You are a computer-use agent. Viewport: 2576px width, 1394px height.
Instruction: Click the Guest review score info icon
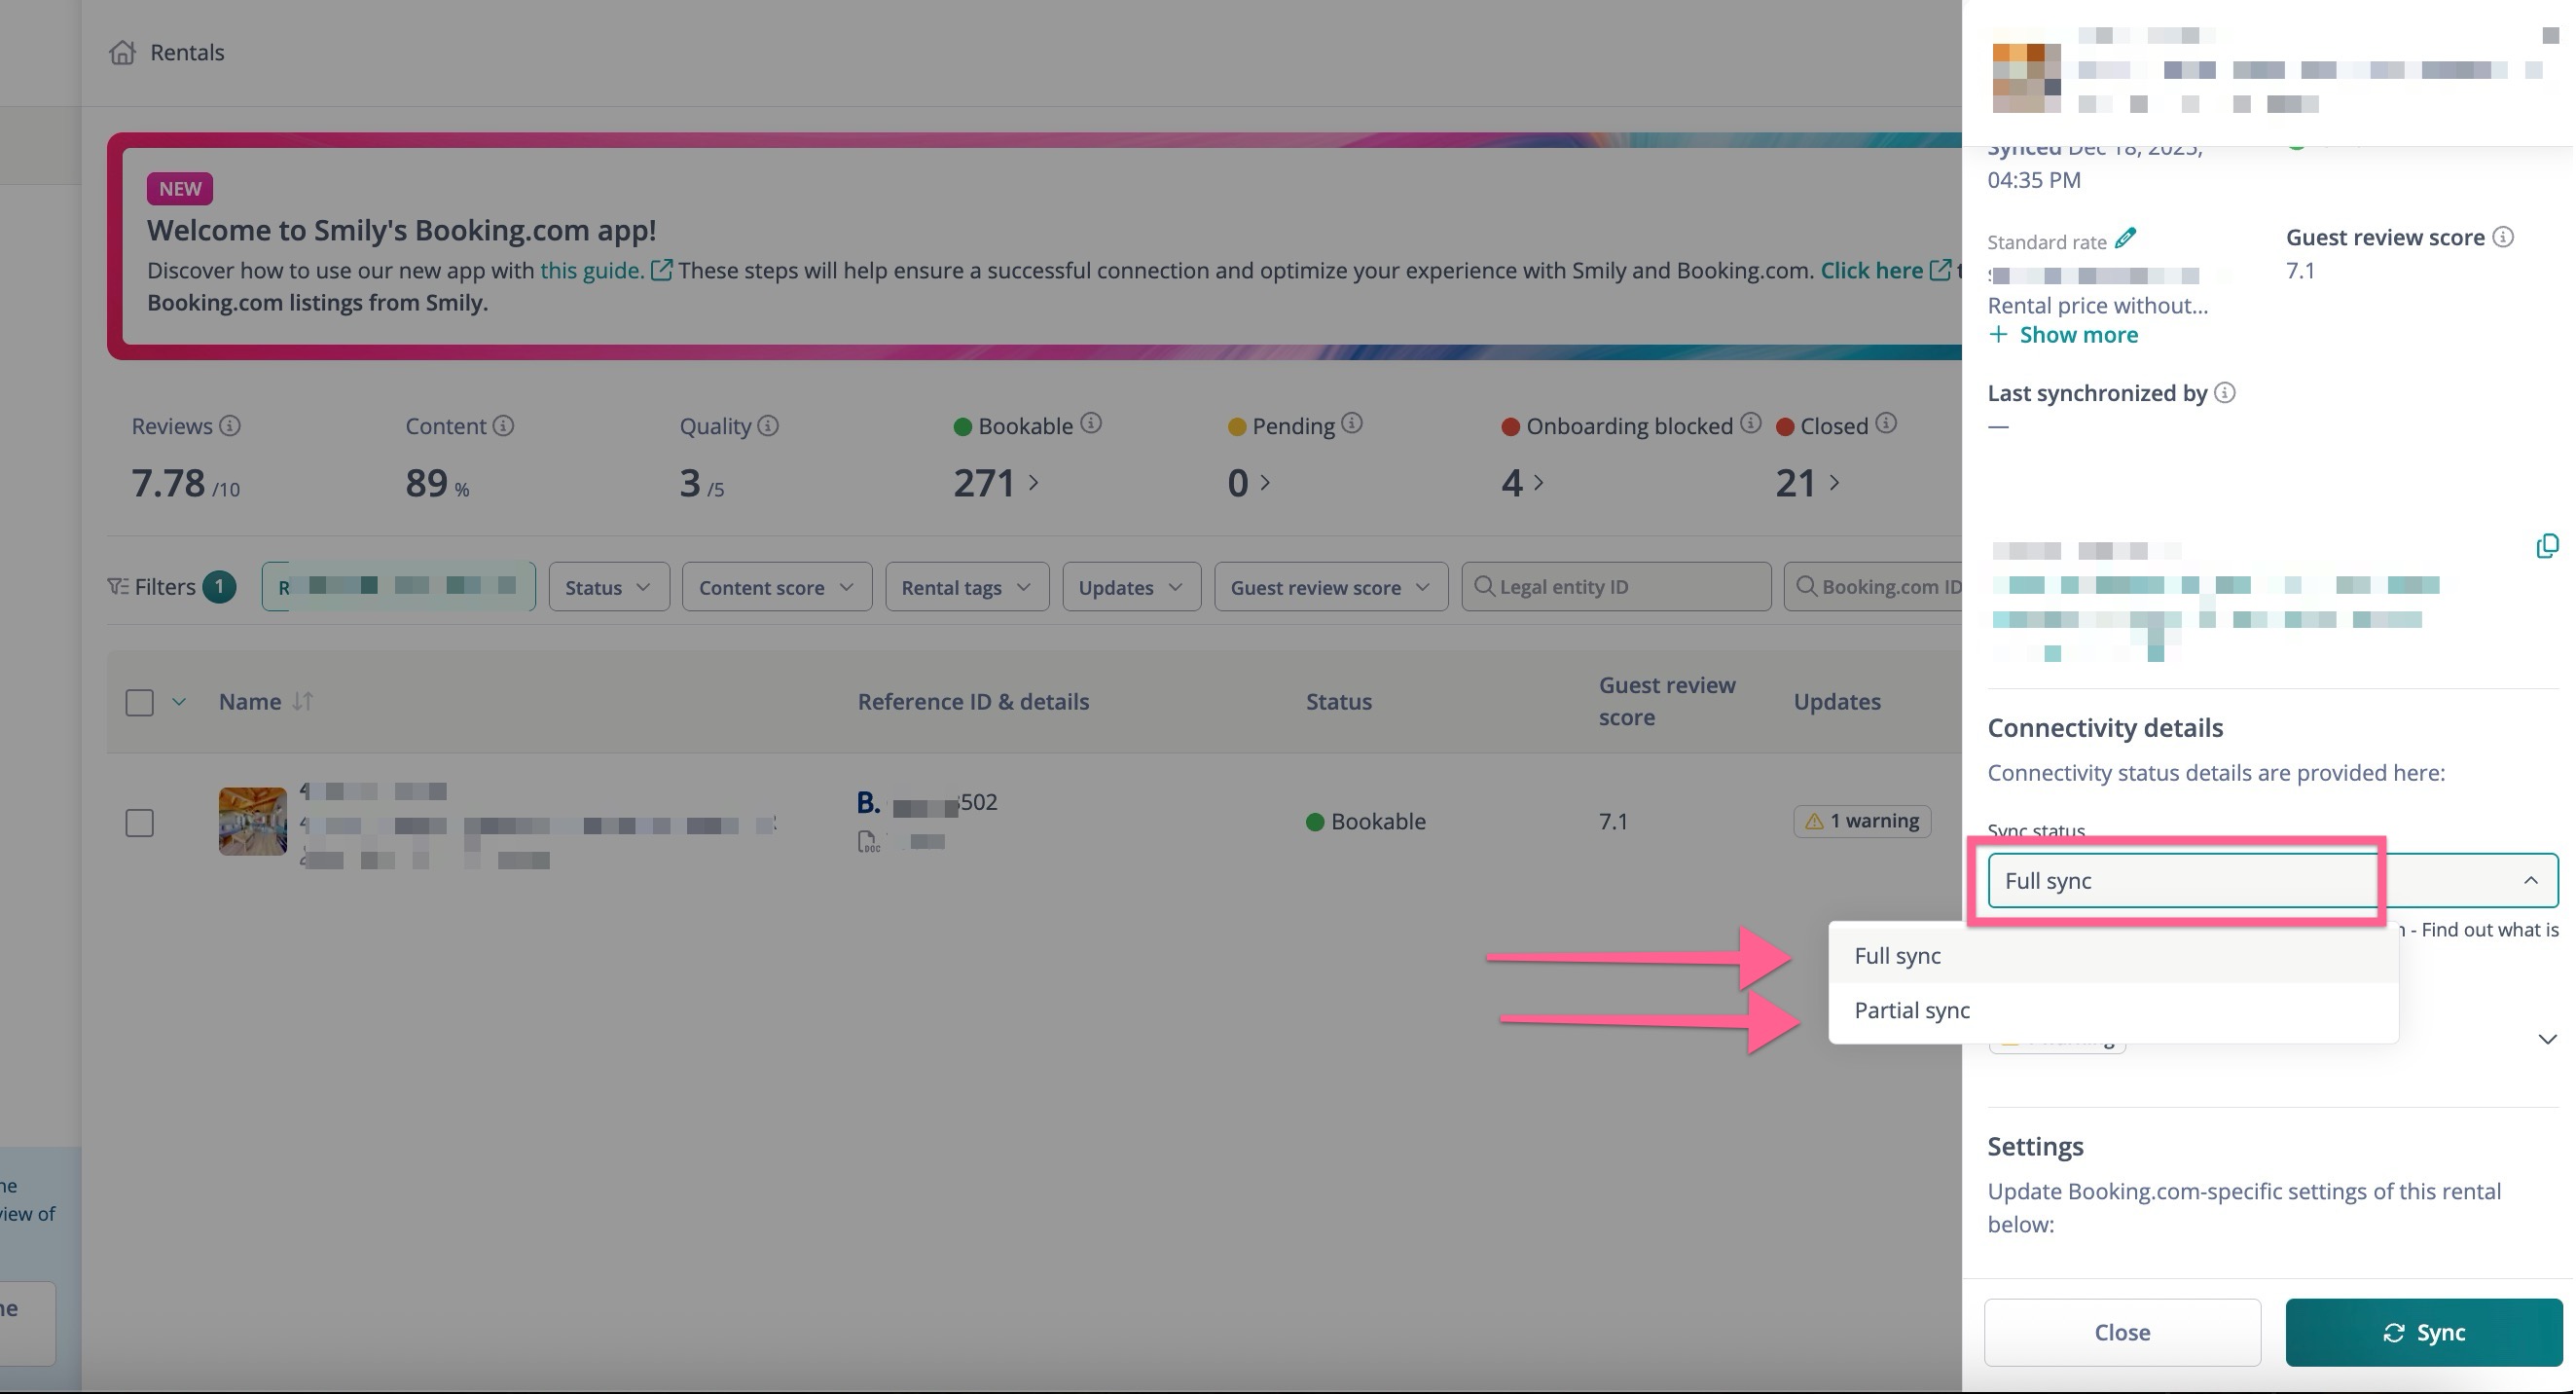click(2503, 237)
